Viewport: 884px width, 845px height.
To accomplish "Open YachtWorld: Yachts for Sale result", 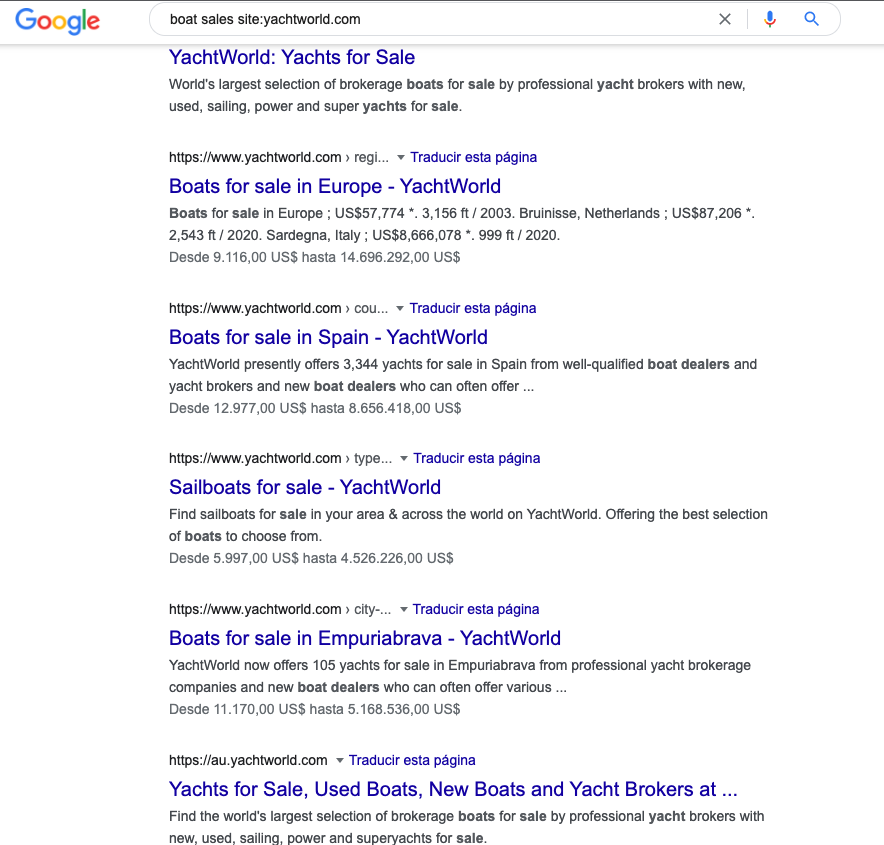I will click(292, 57).
